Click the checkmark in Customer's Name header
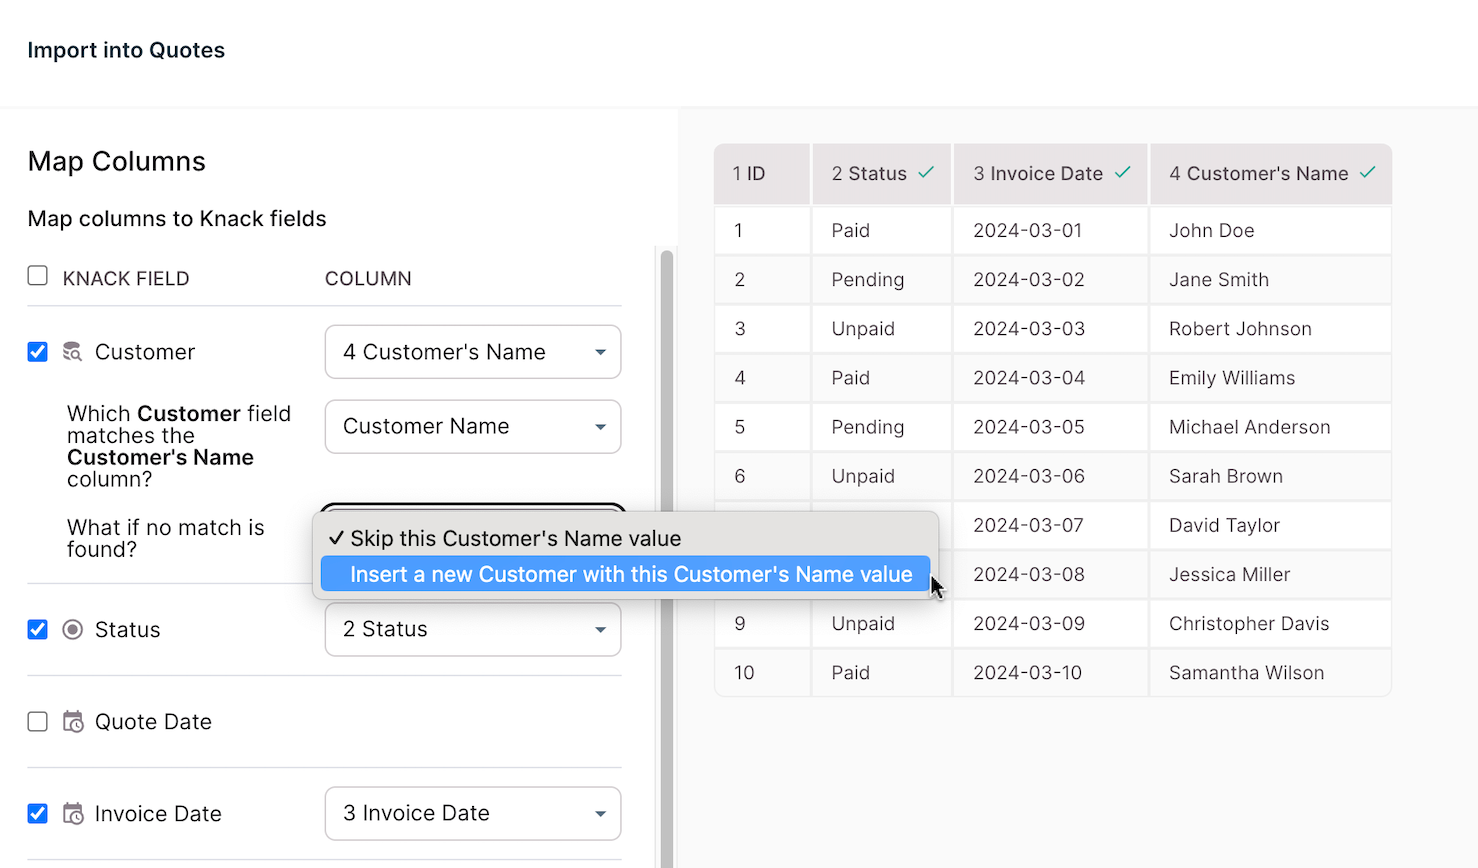1478x868 pixels. [1367, 173]
